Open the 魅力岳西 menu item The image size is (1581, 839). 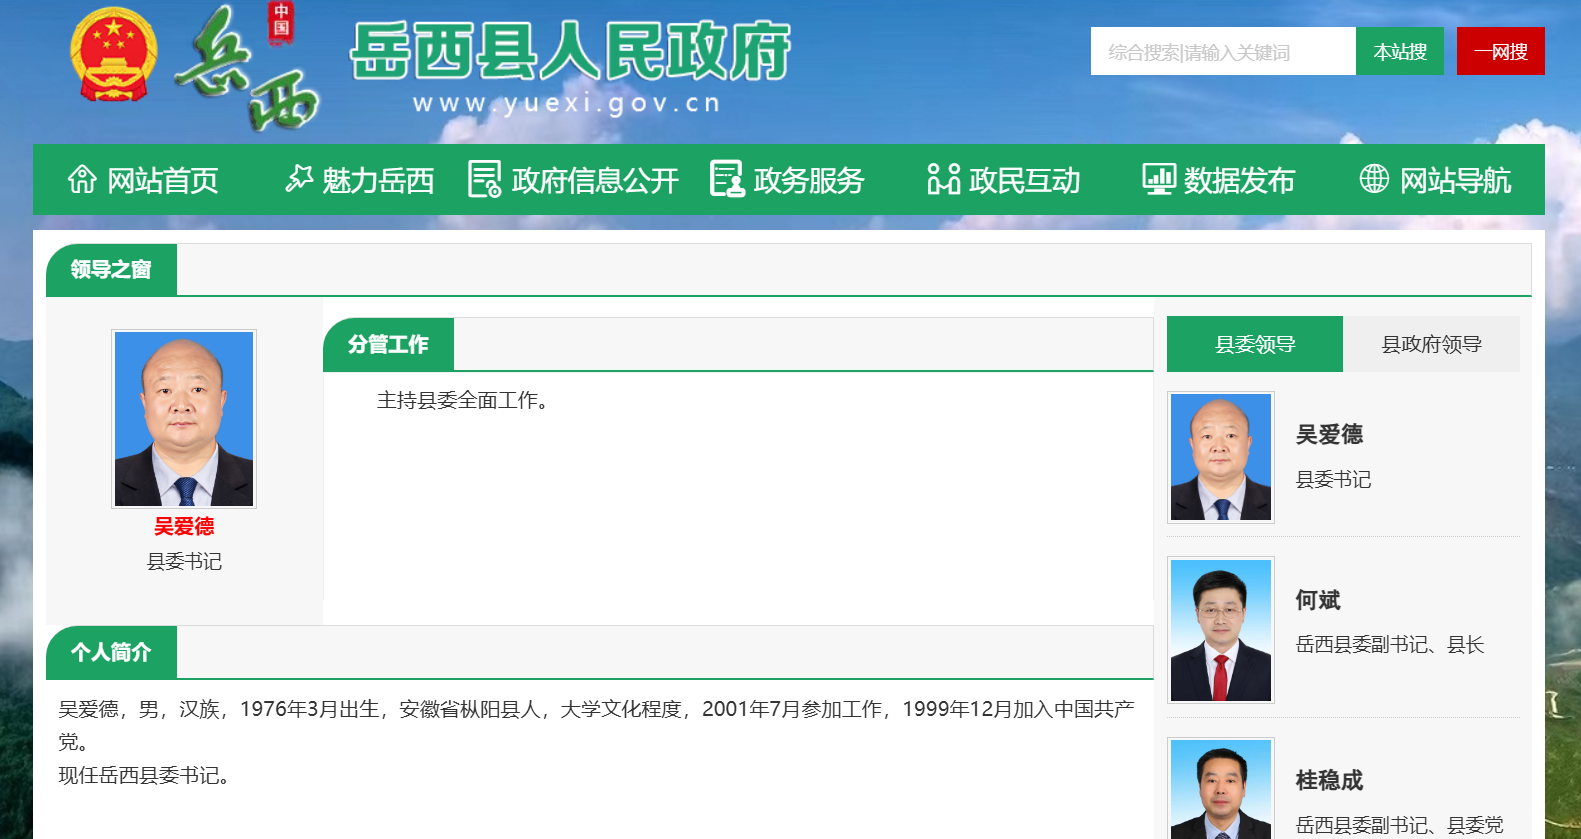pos(378,180)
